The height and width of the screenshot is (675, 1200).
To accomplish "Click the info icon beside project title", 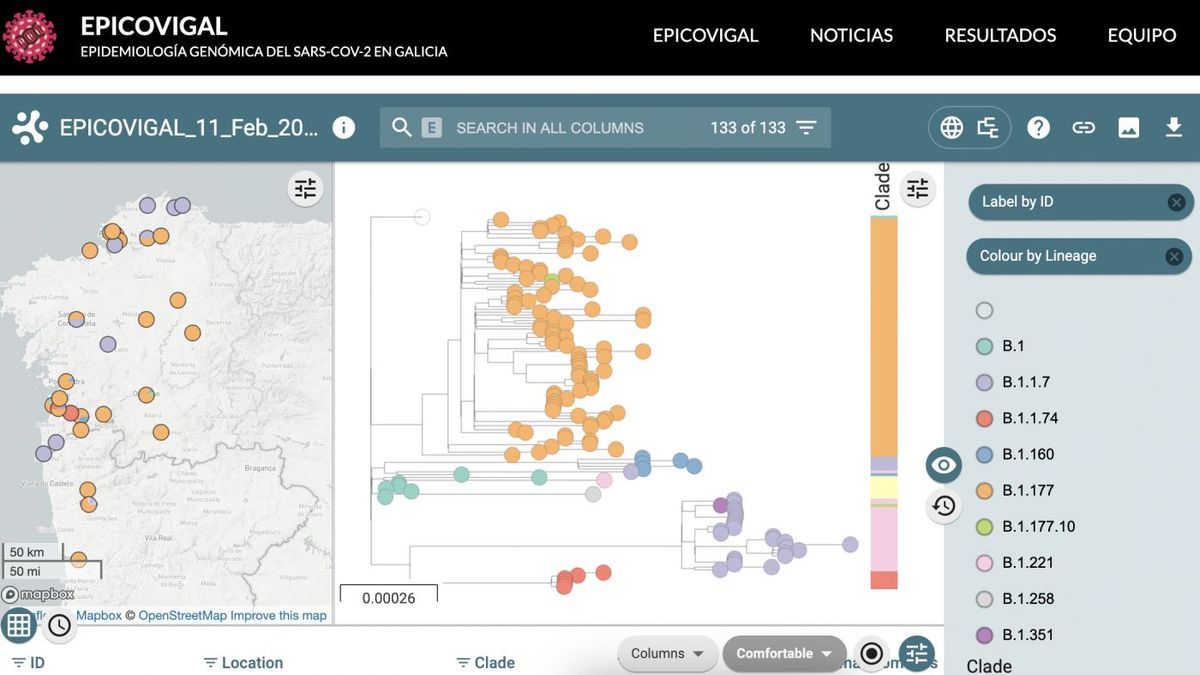I will point(343,128).
